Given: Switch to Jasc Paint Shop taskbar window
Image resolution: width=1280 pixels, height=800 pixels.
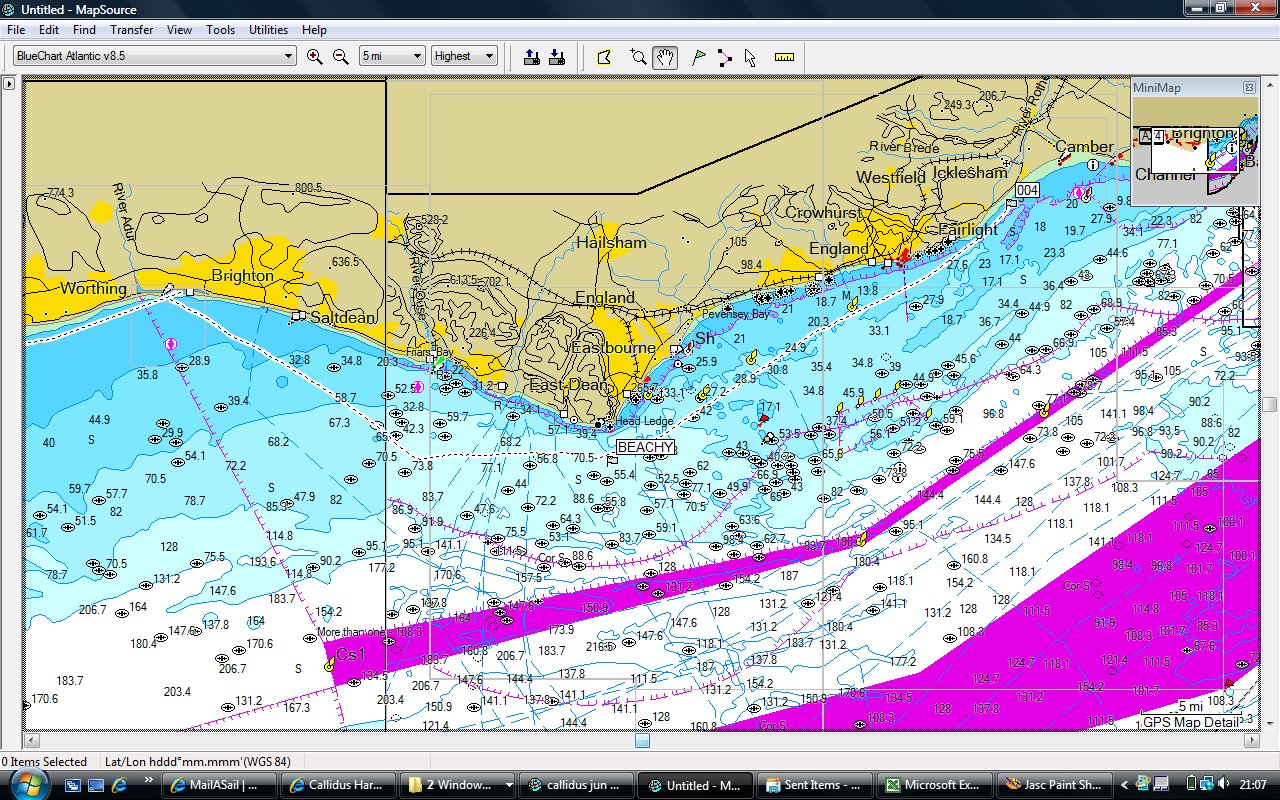Looking at the screenshot, I should [x=1056, y=785].
